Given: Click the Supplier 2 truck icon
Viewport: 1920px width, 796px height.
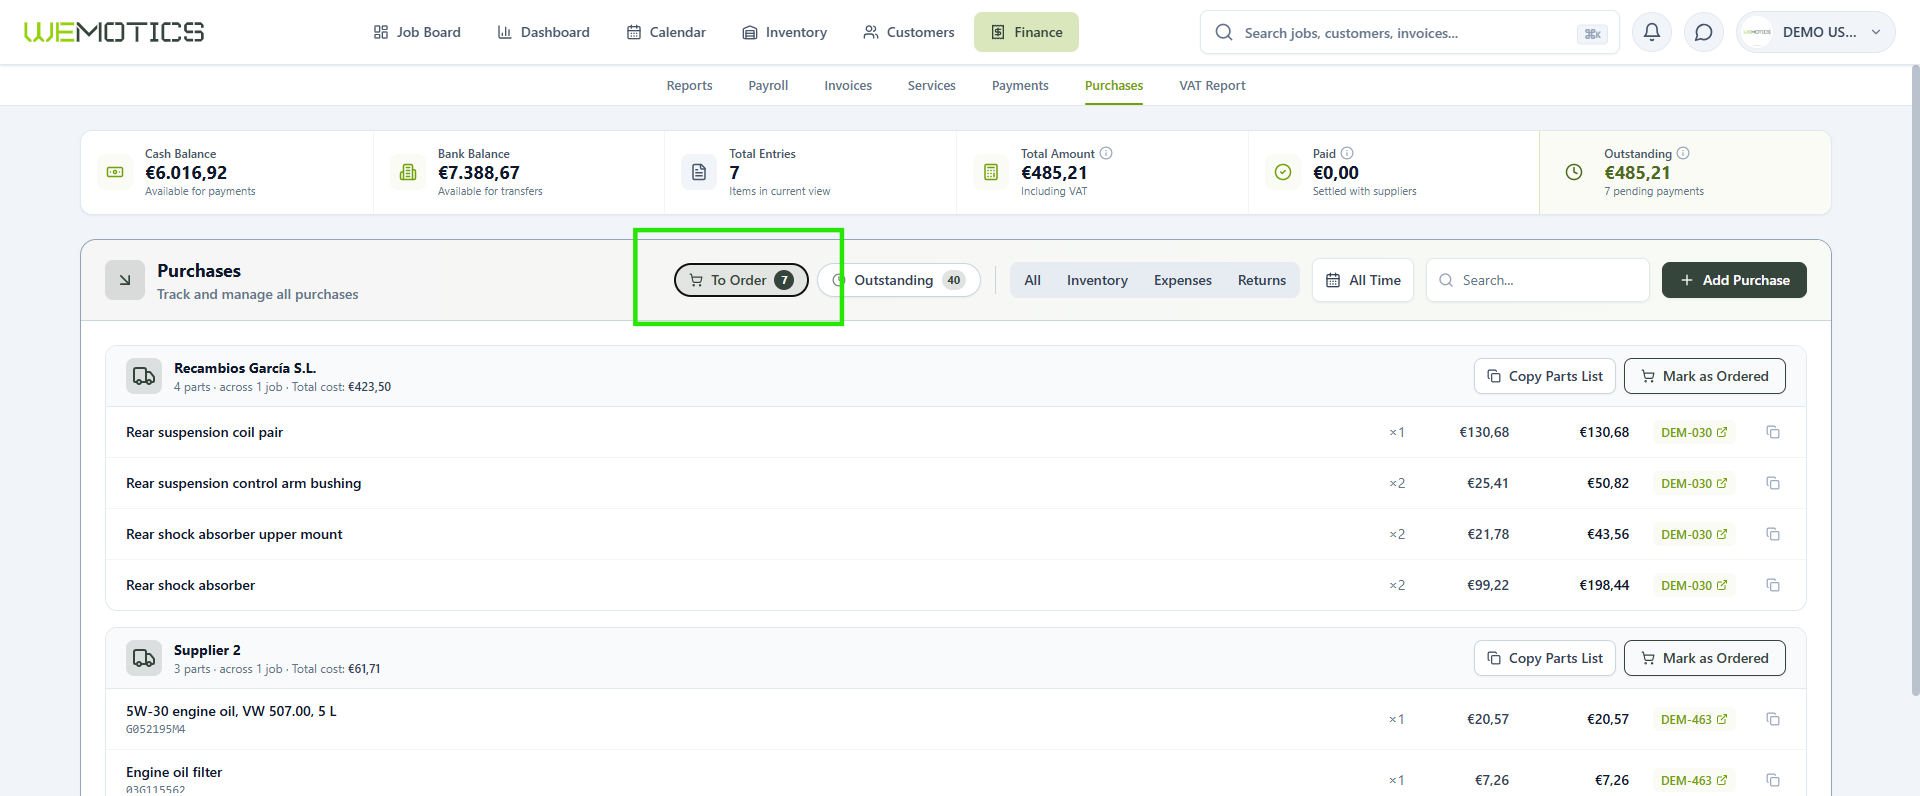Looking at the screenshot, I should coord(144,658).
